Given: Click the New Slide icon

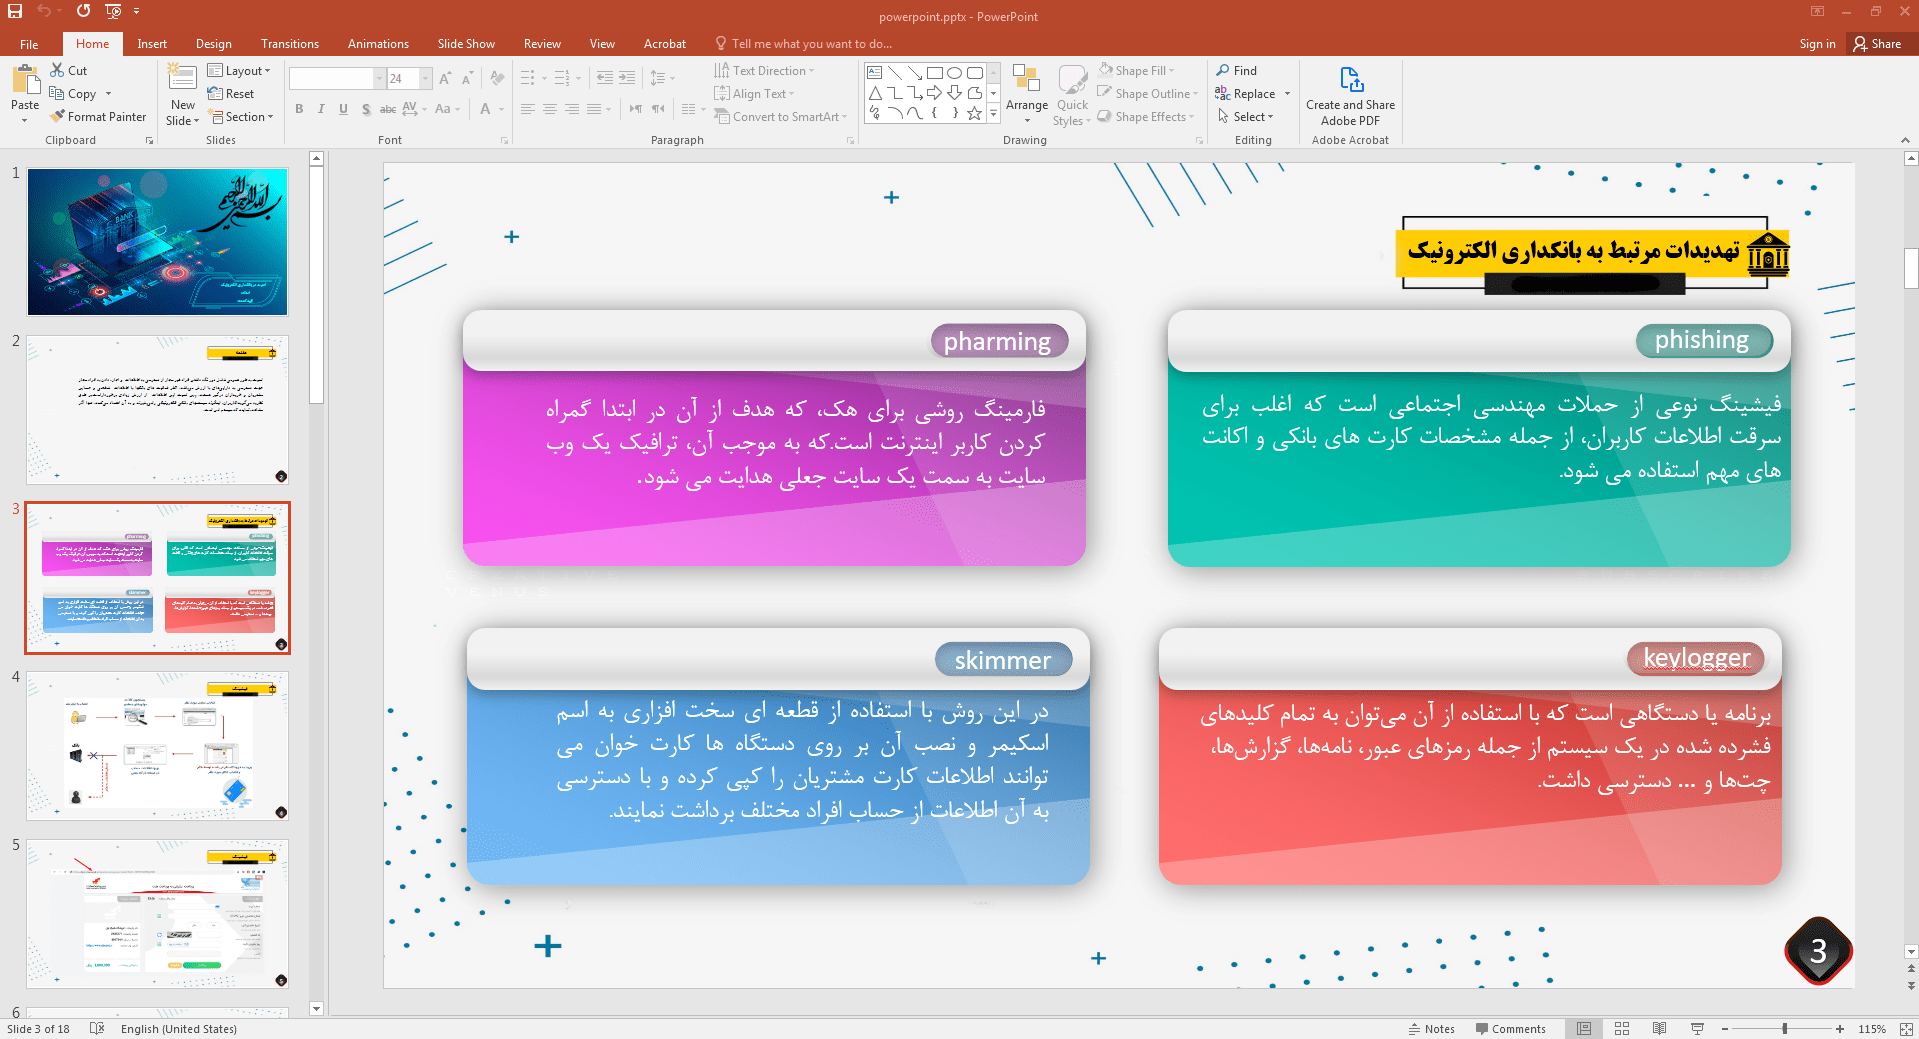Looking at the screenshot, I should click(182, 78).
